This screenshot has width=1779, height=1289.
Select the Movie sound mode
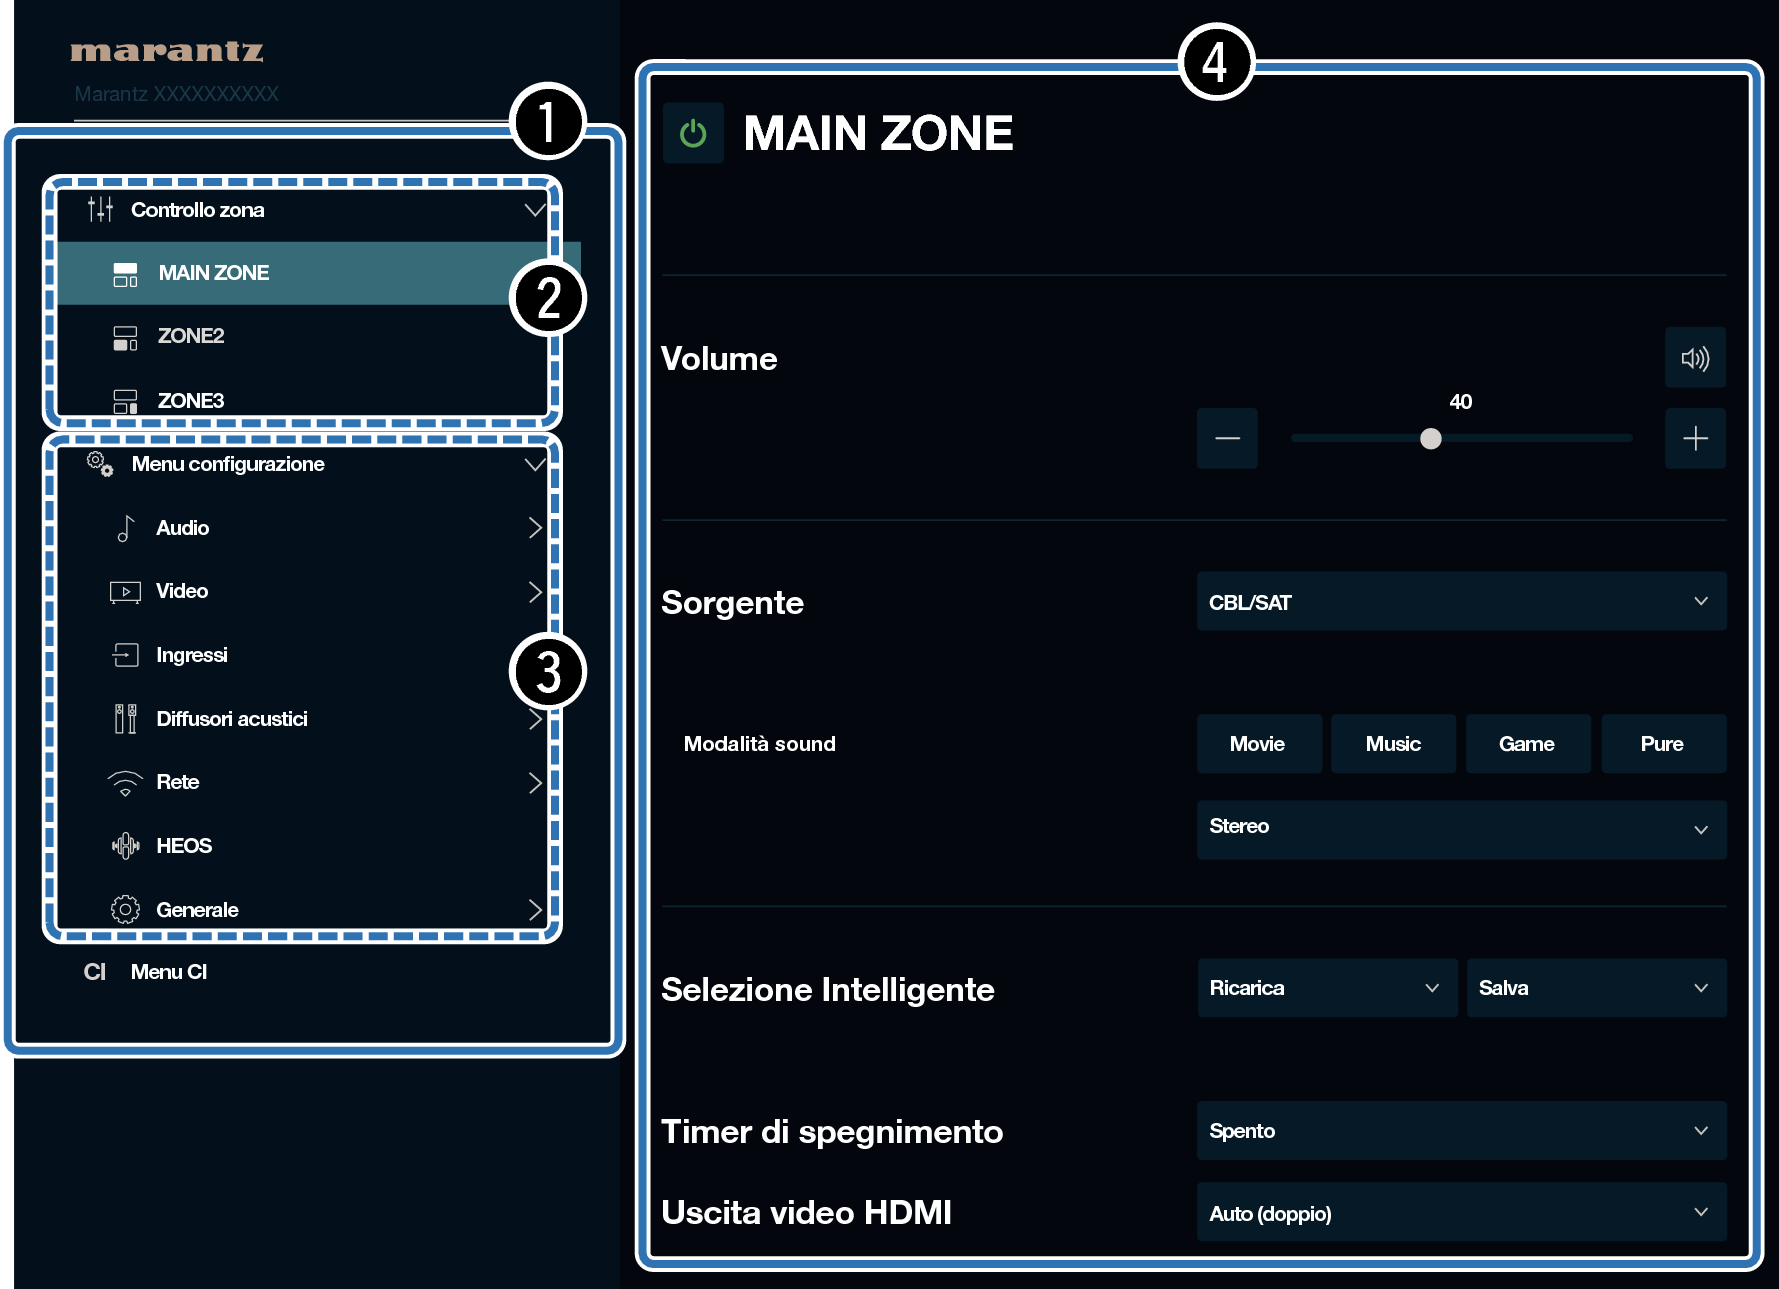1258,744
